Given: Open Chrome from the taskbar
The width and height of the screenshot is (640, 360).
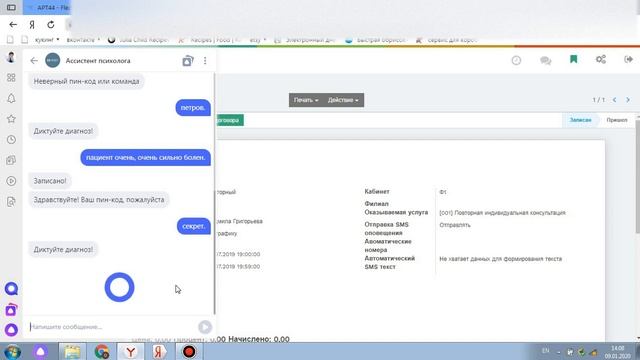Looking at the screenshot, I should tap(102, 351).
